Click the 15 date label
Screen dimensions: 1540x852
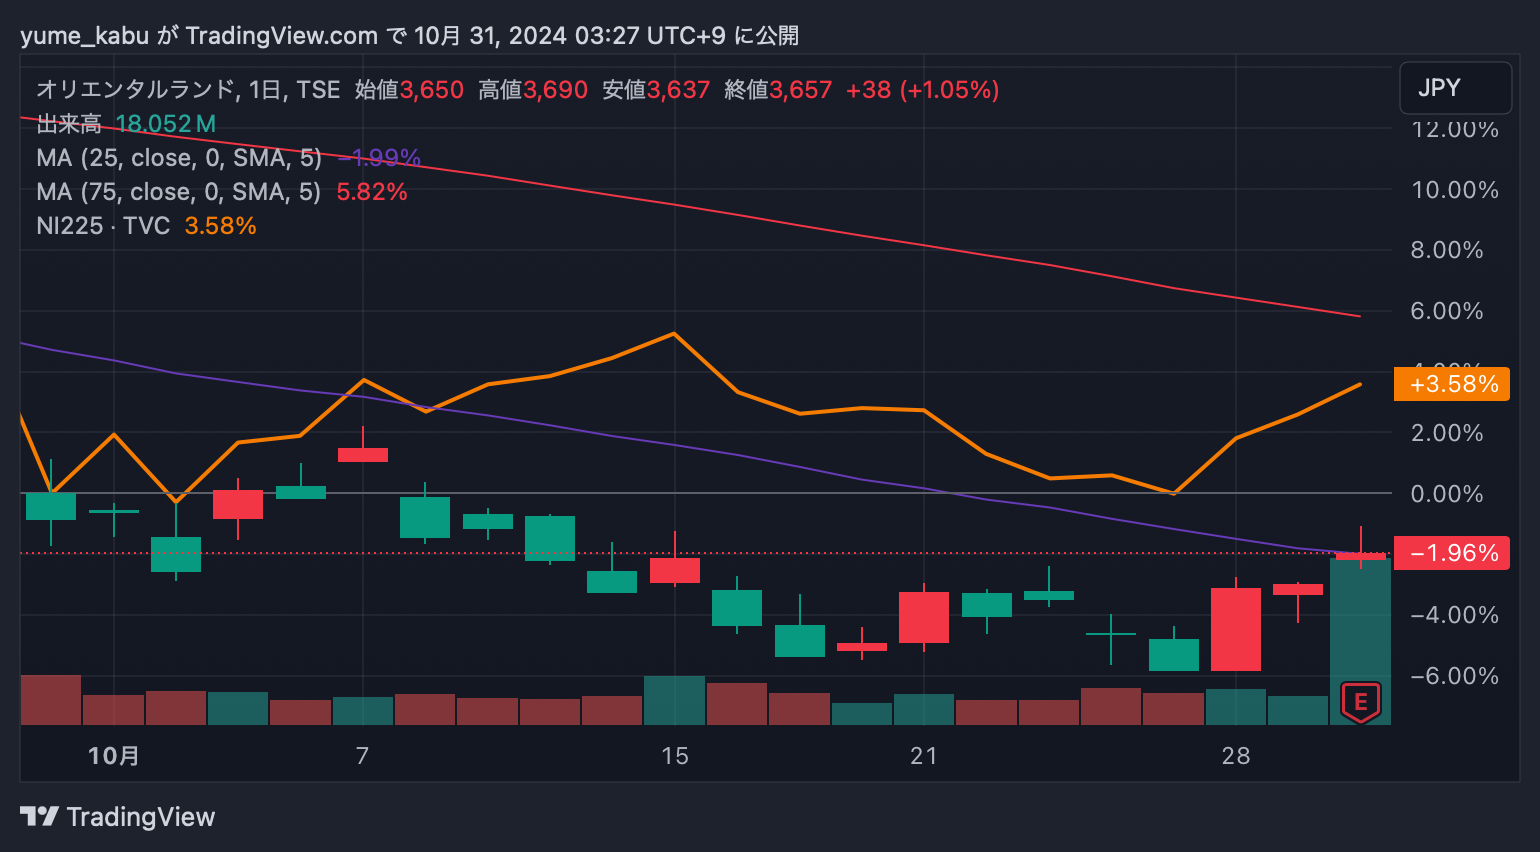pos(675,756)
